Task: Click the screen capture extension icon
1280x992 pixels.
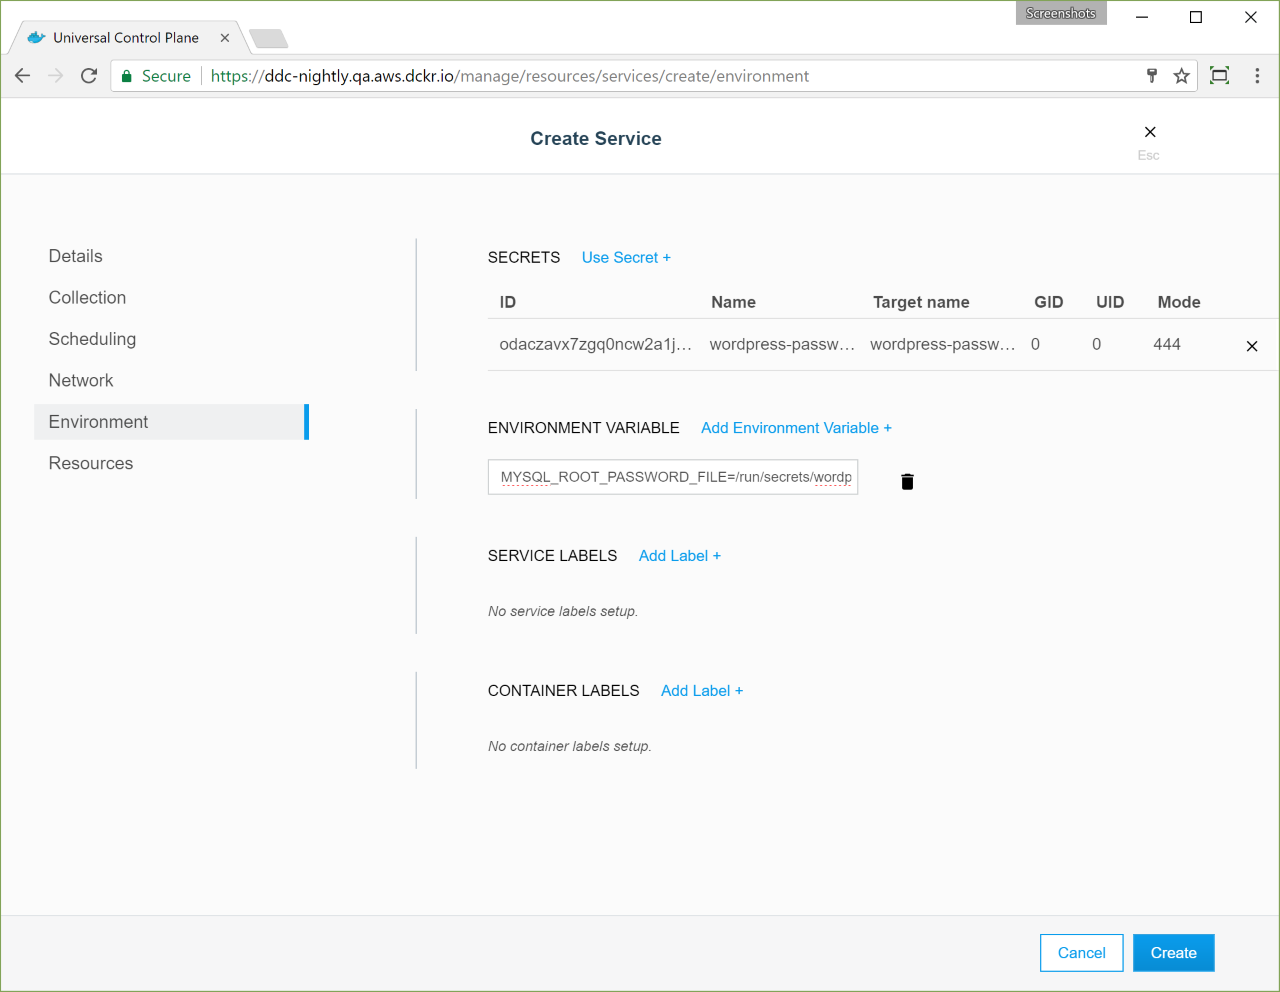Action: click(x=1219, y=76)
